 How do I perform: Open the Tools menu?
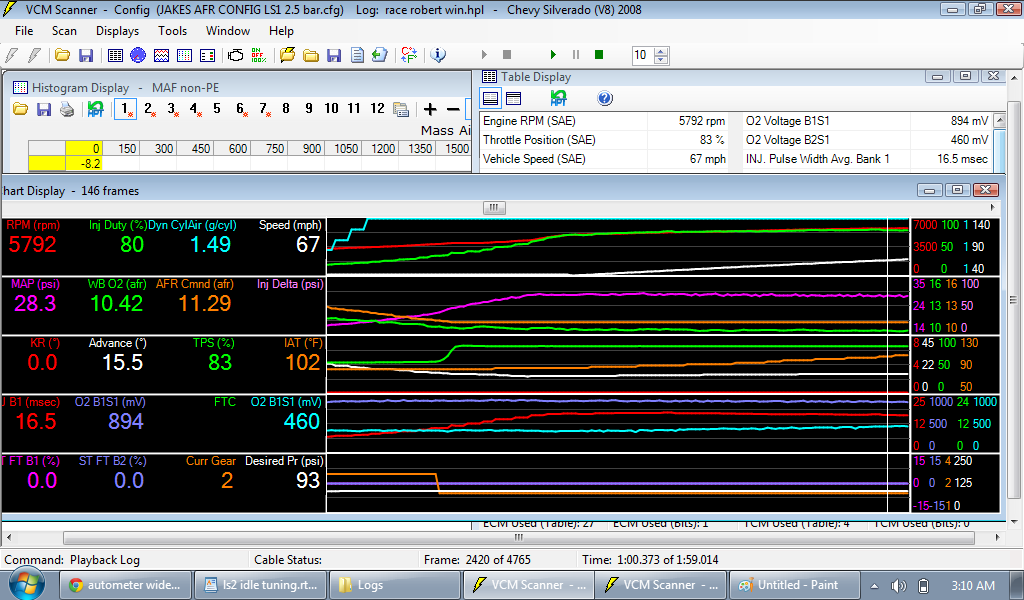pyautogui.click(x=172, y=31)
